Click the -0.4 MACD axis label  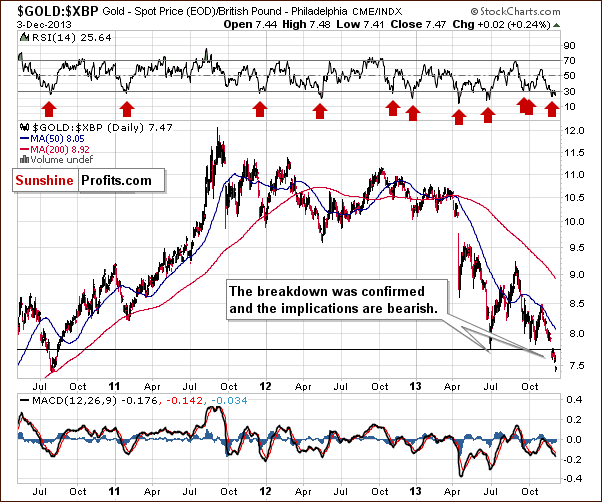(572, 479)
